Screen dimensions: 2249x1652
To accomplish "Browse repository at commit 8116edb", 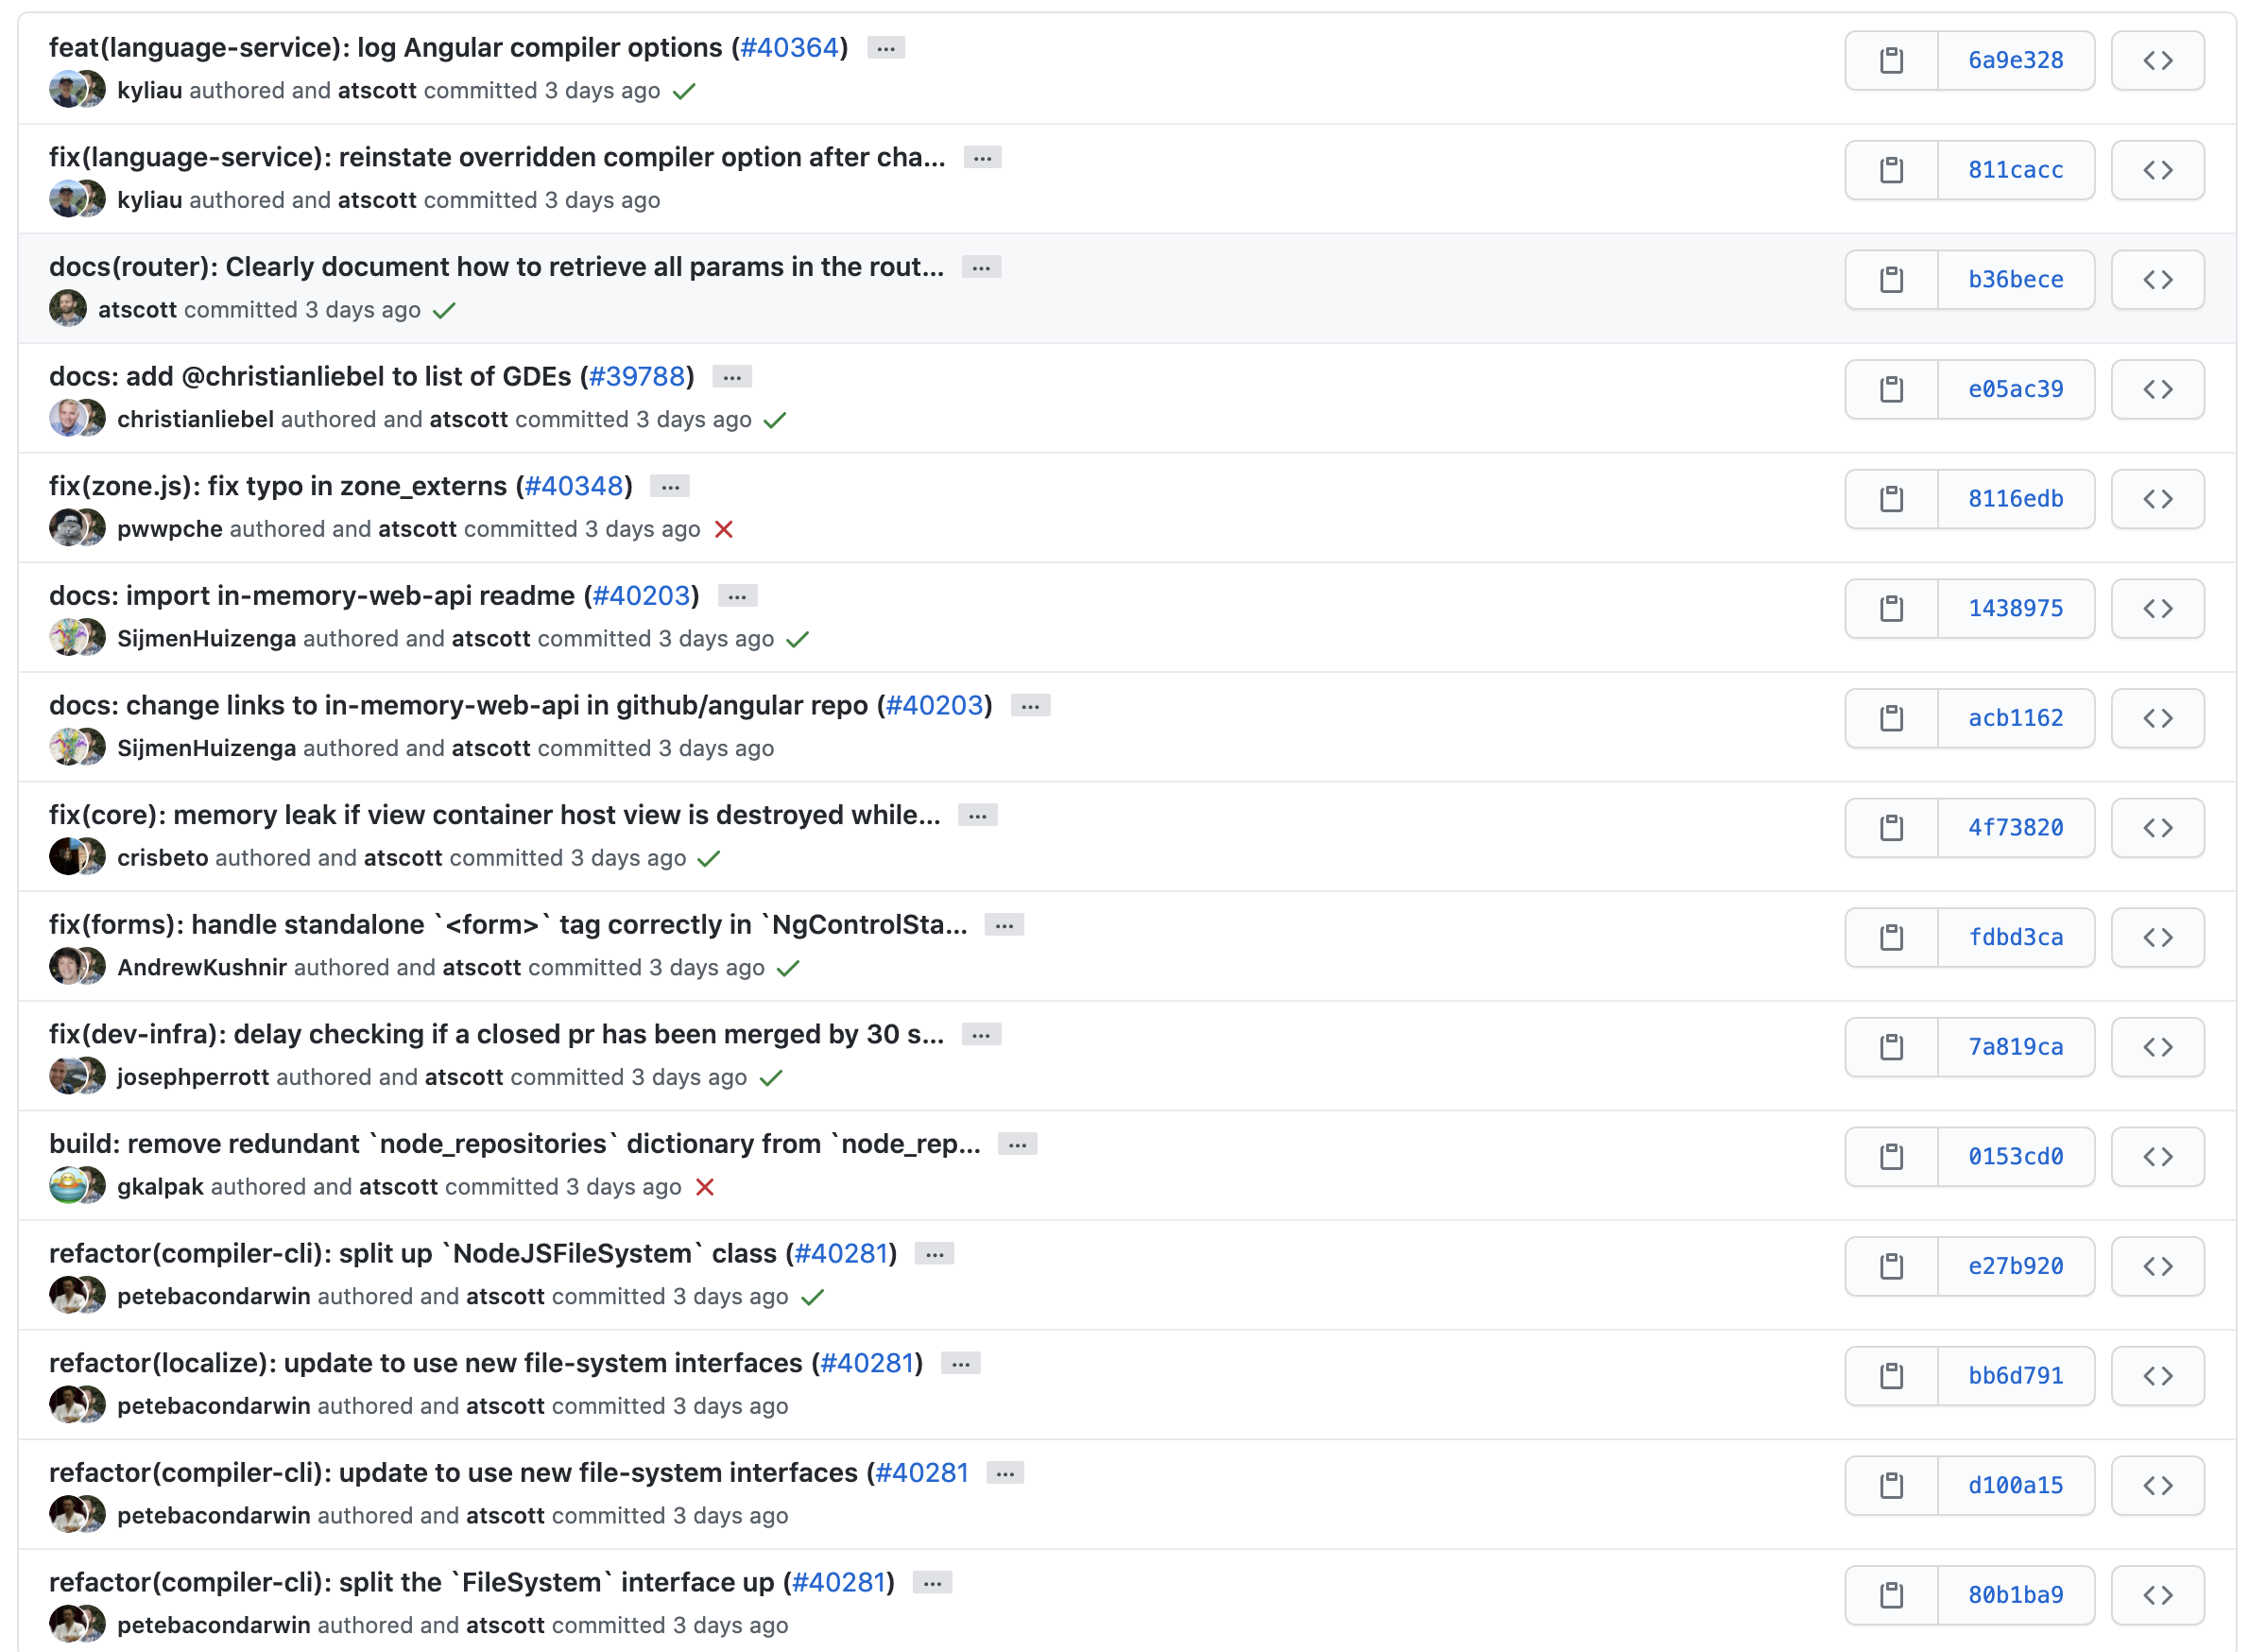I will click(2156, 499).
